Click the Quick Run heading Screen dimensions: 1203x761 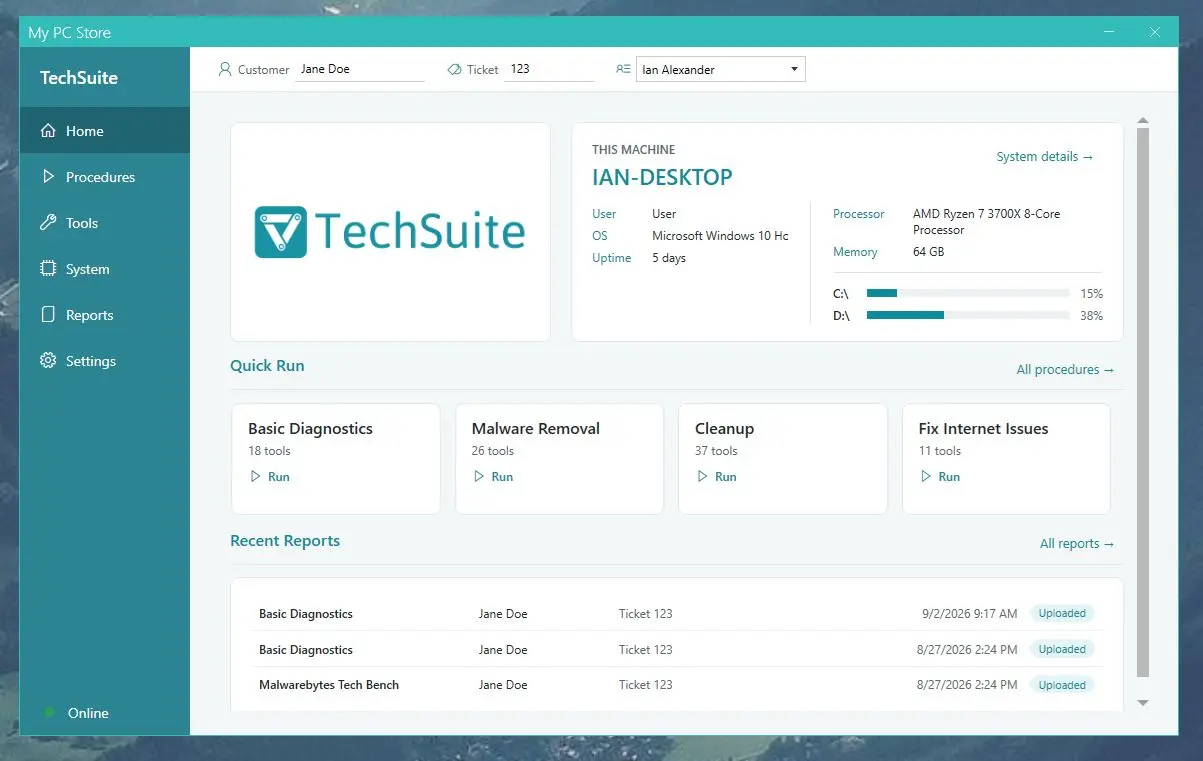[267, 366]
